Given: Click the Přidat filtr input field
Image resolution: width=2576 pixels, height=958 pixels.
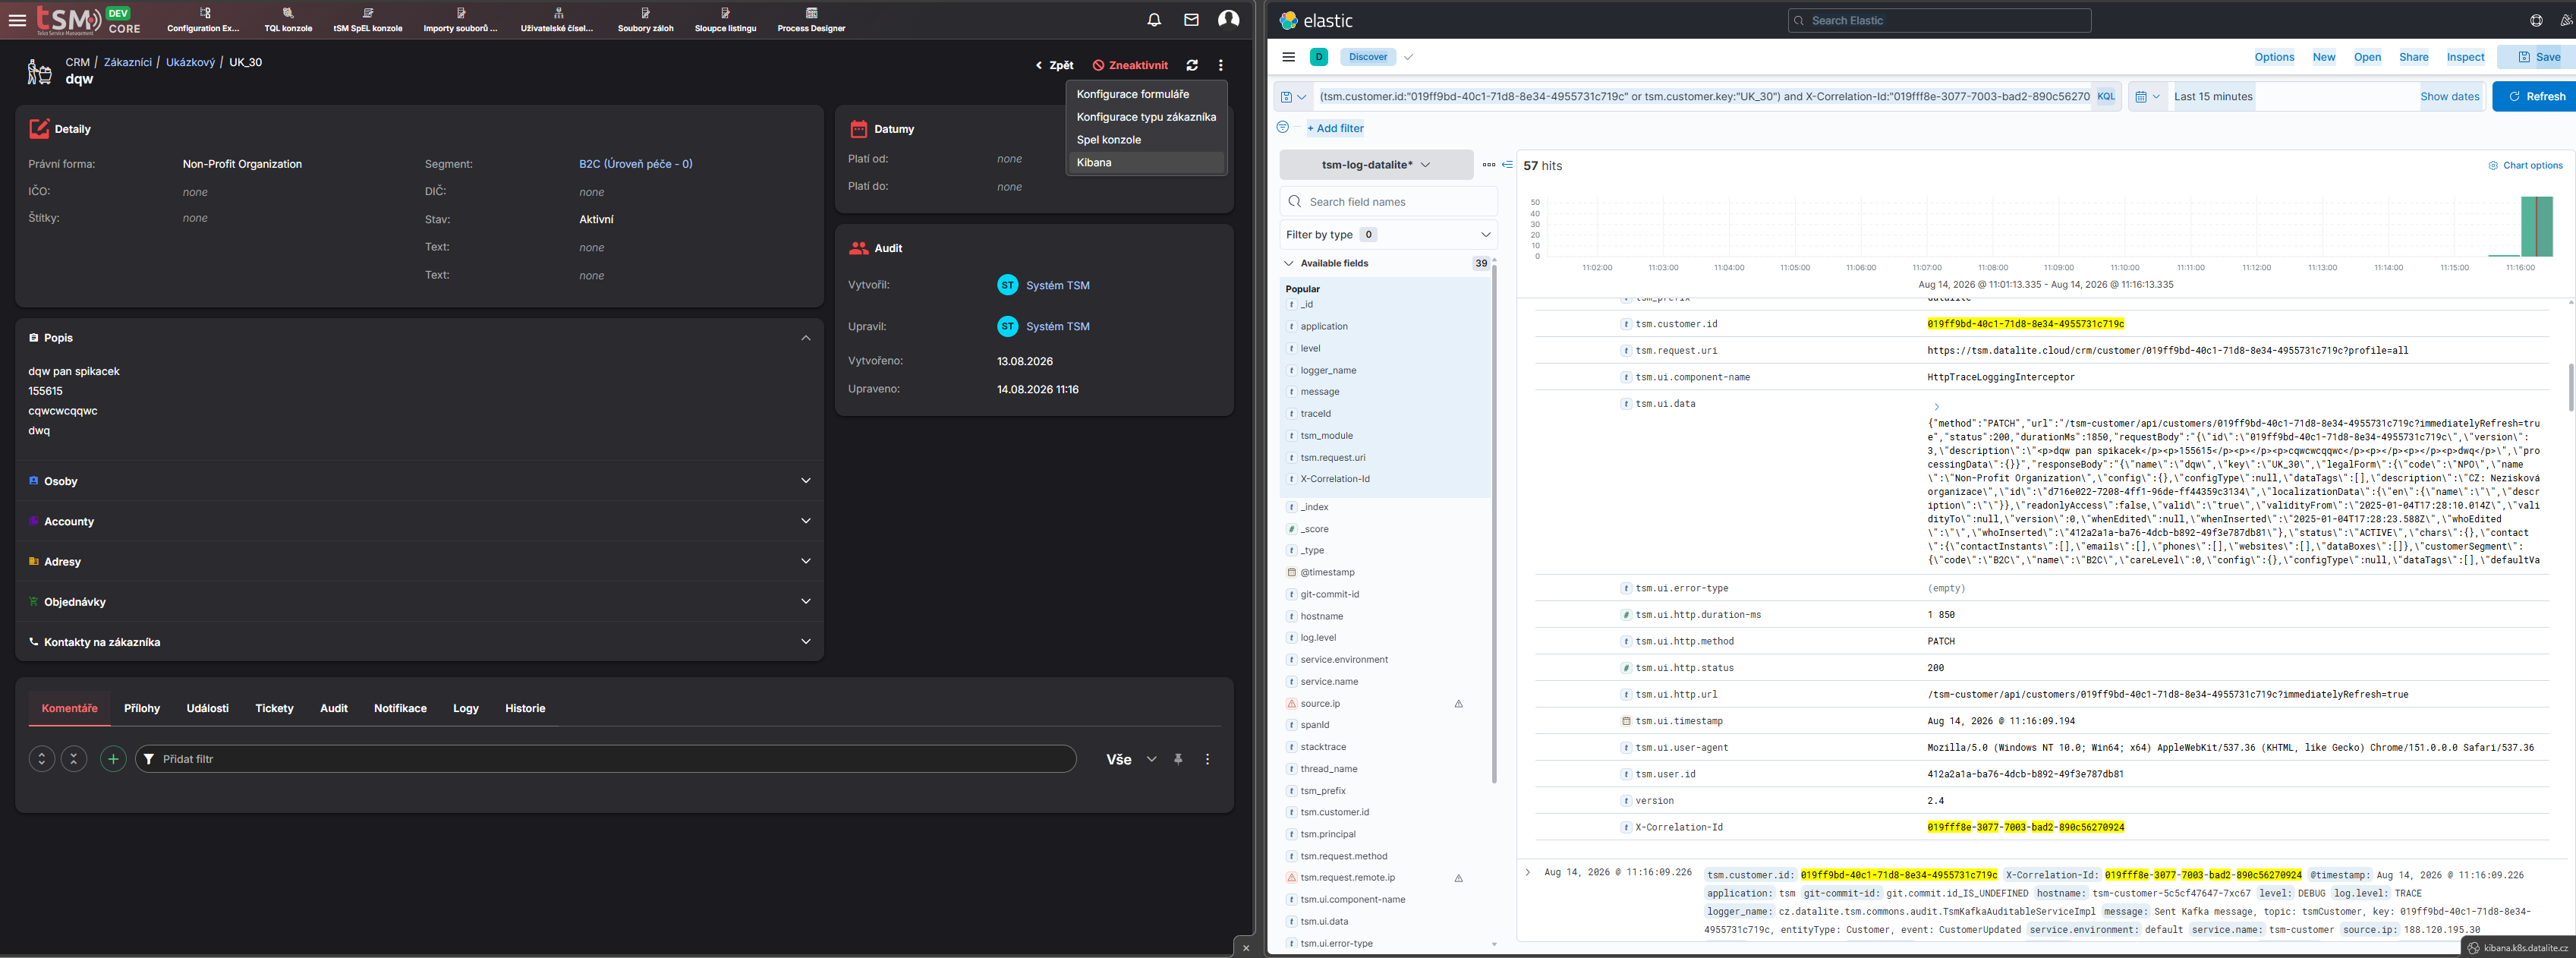Looking at the screenshot, I should [x=605, y=759].
